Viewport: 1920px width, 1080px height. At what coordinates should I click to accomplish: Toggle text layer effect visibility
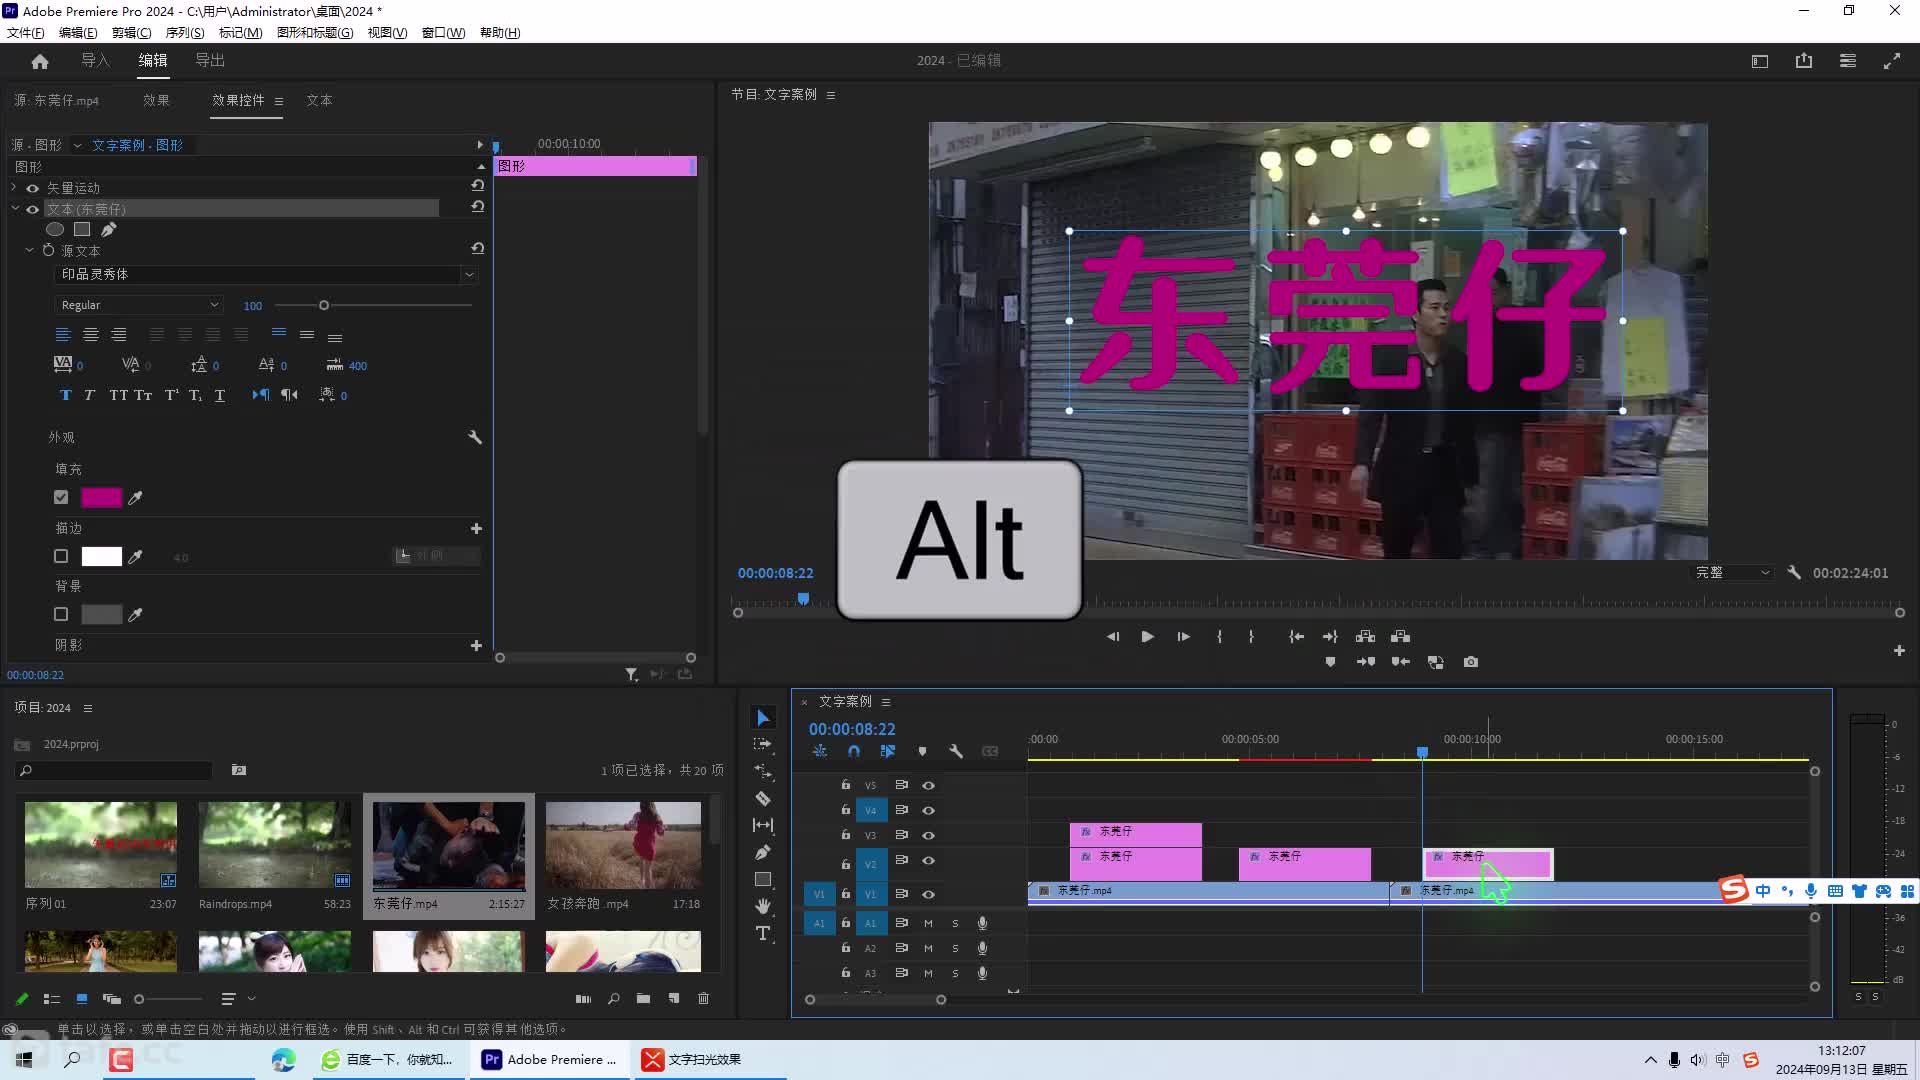click(x=33, y=209)
